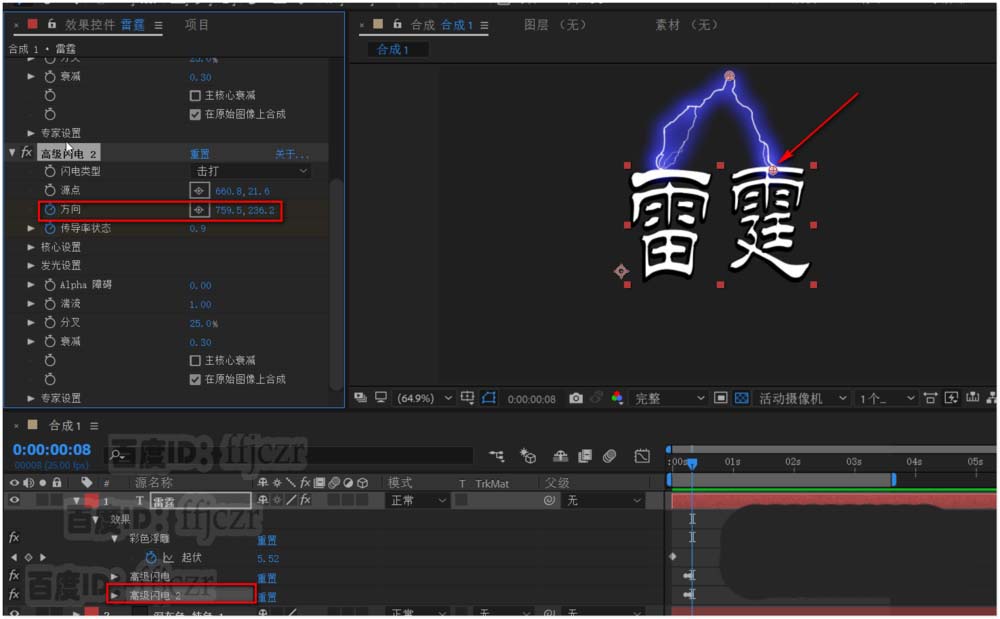Image resolution: width=1000 pixels, height=619 pixels.
Task: Click the region of interest icon
Action: [x=720, y=398]
